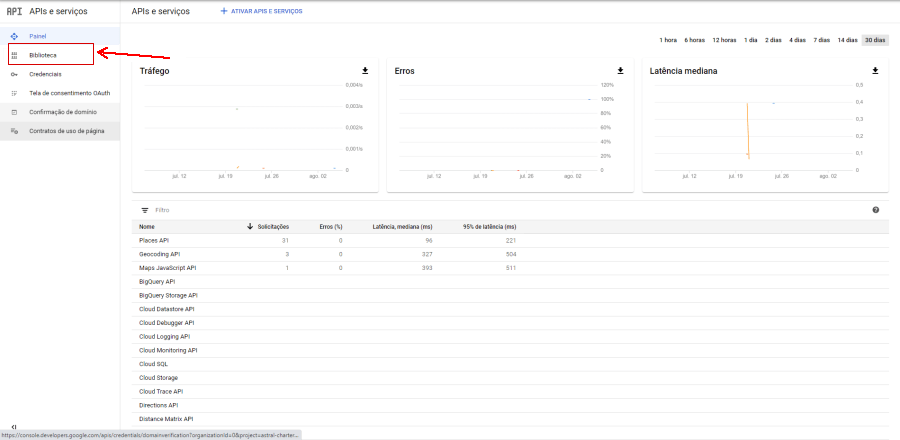Select the 12 horas time range
This screenshot has width=900, height=440.
(x=724, y=40)
